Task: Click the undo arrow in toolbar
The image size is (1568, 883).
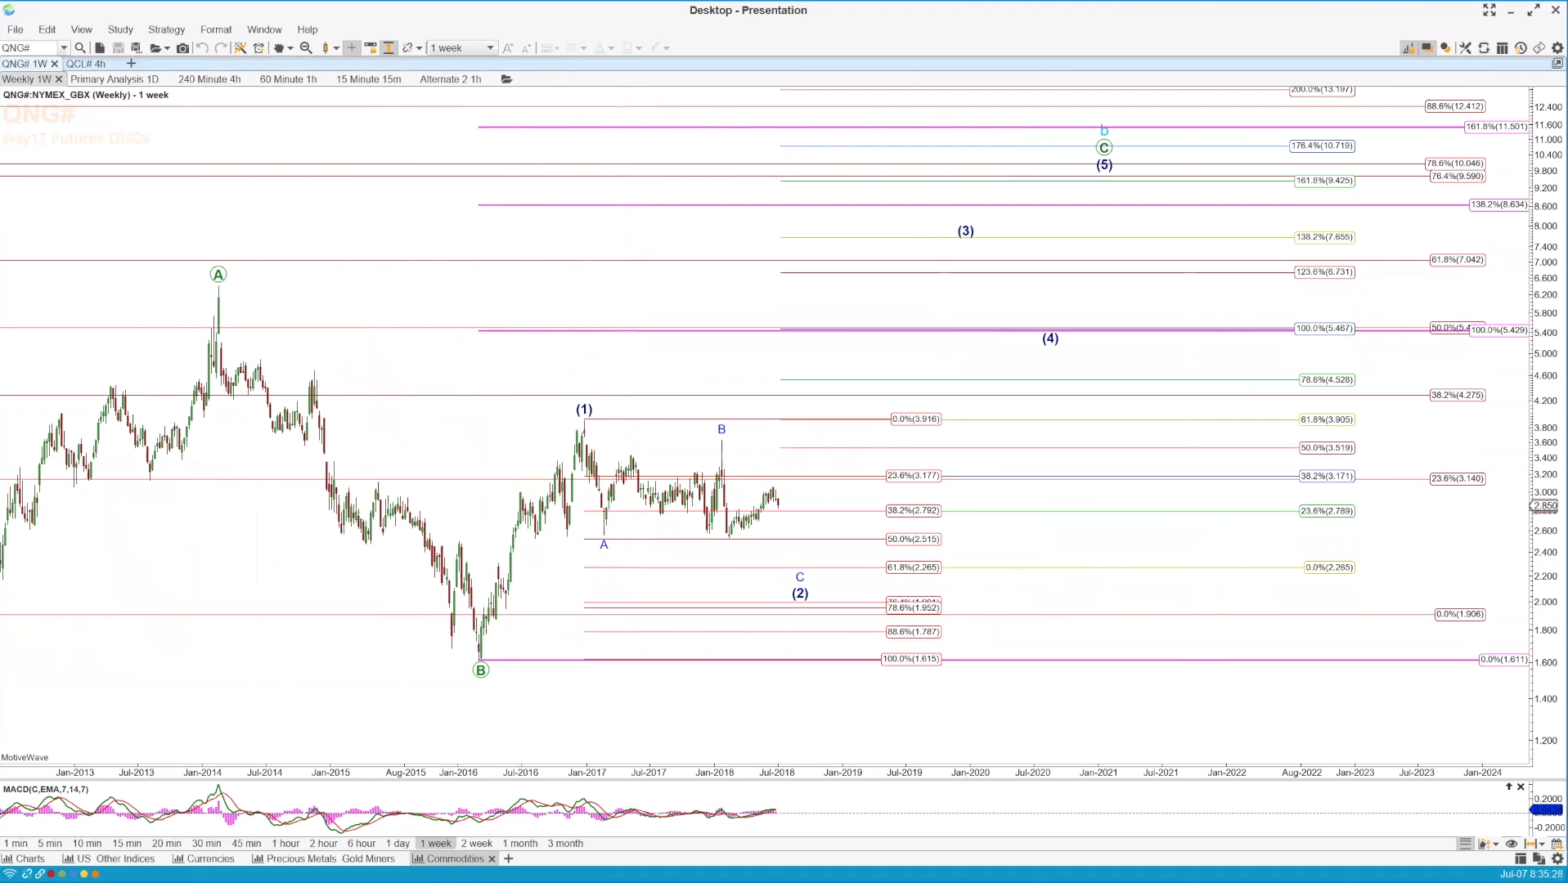Action: click(202, 48)
